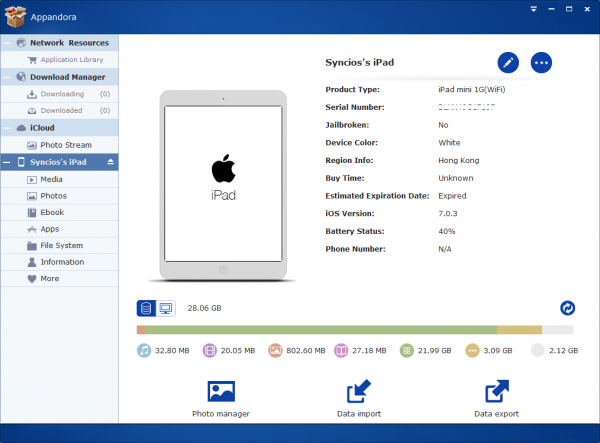Click the eject icon beside Syncios's iPad

click(x=111, y=162)
